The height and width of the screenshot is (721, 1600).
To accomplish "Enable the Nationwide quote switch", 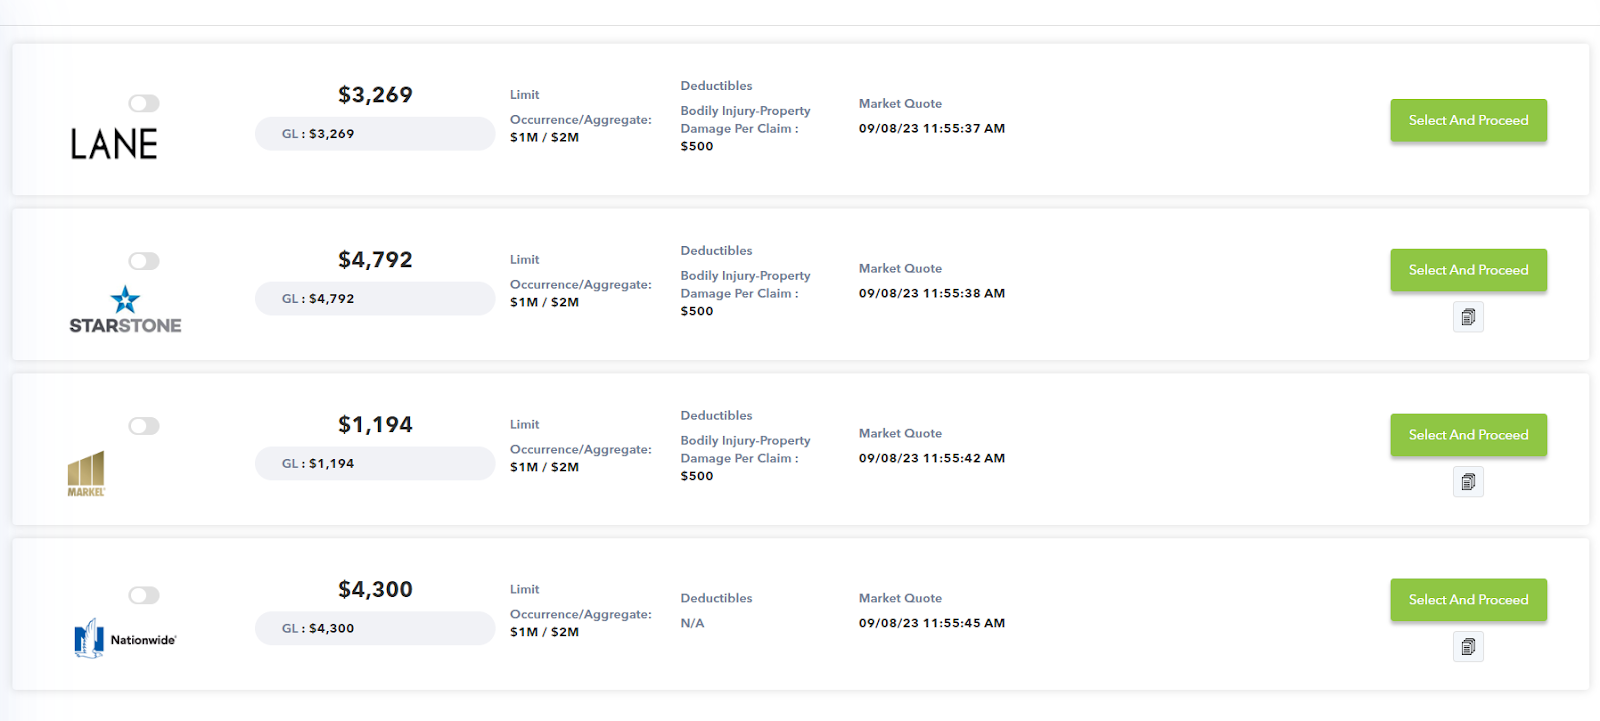I will pyautogui.click(x=144, y=595).
